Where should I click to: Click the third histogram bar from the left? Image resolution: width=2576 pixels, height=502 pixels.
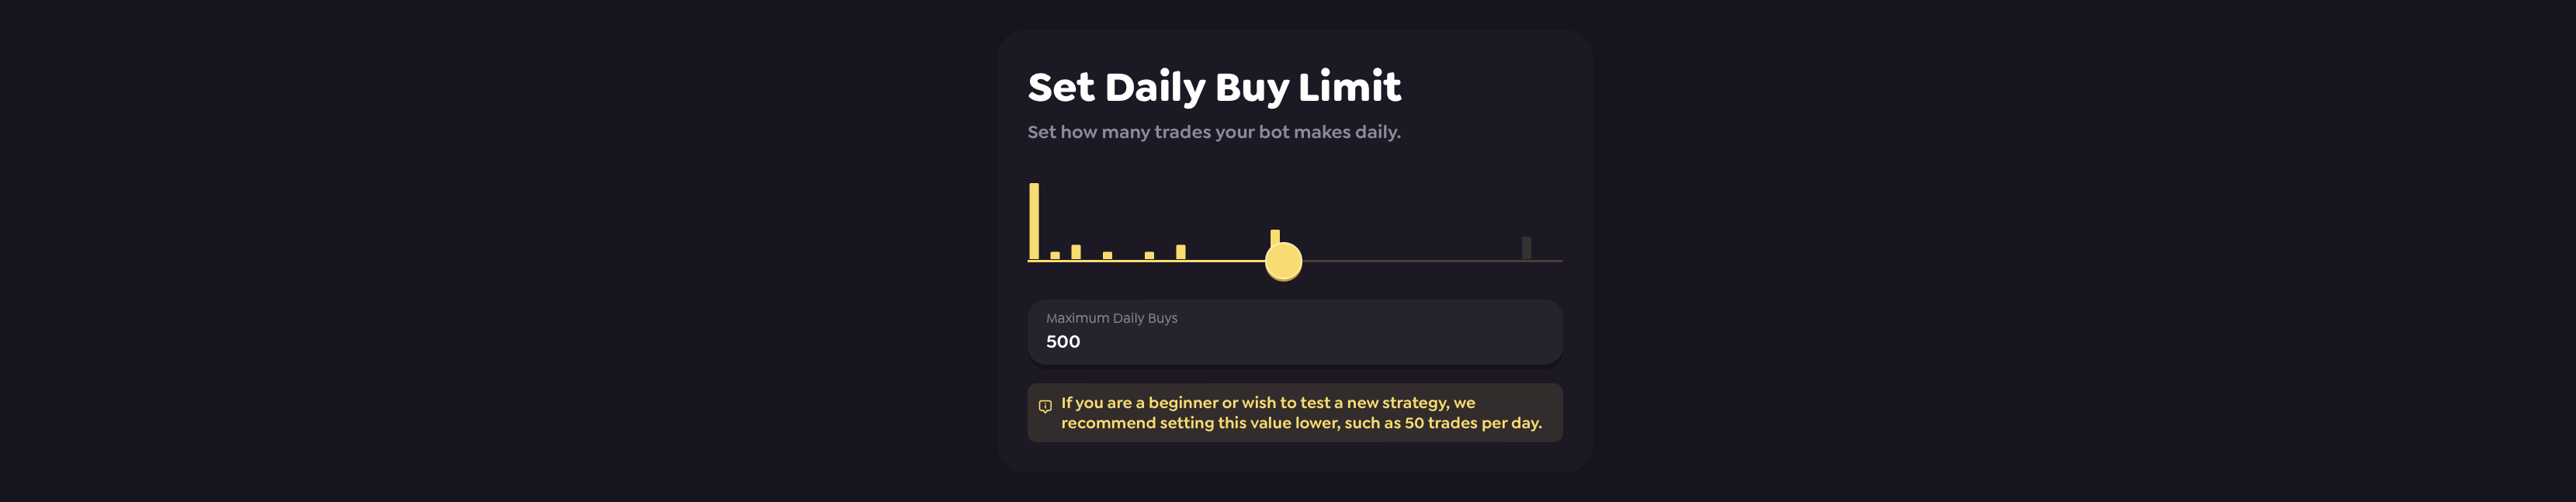tap(1076, 252)
